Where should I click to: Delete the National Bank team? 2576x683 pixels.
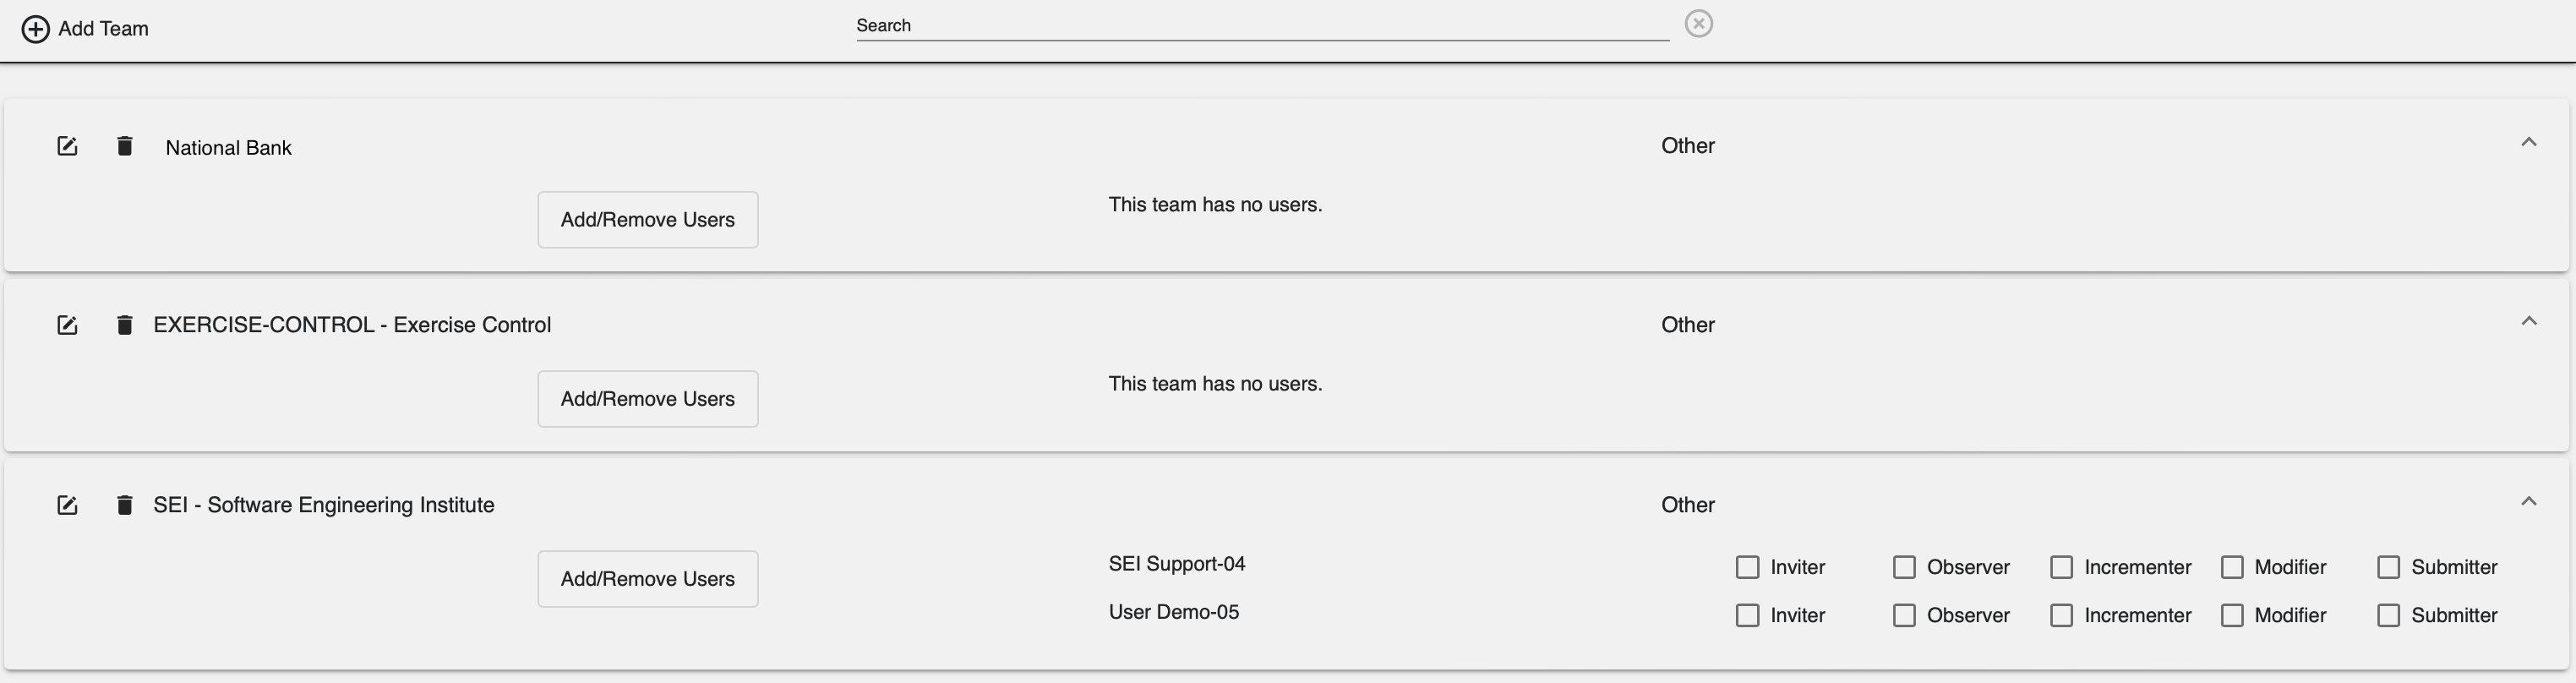click(124, 146)
